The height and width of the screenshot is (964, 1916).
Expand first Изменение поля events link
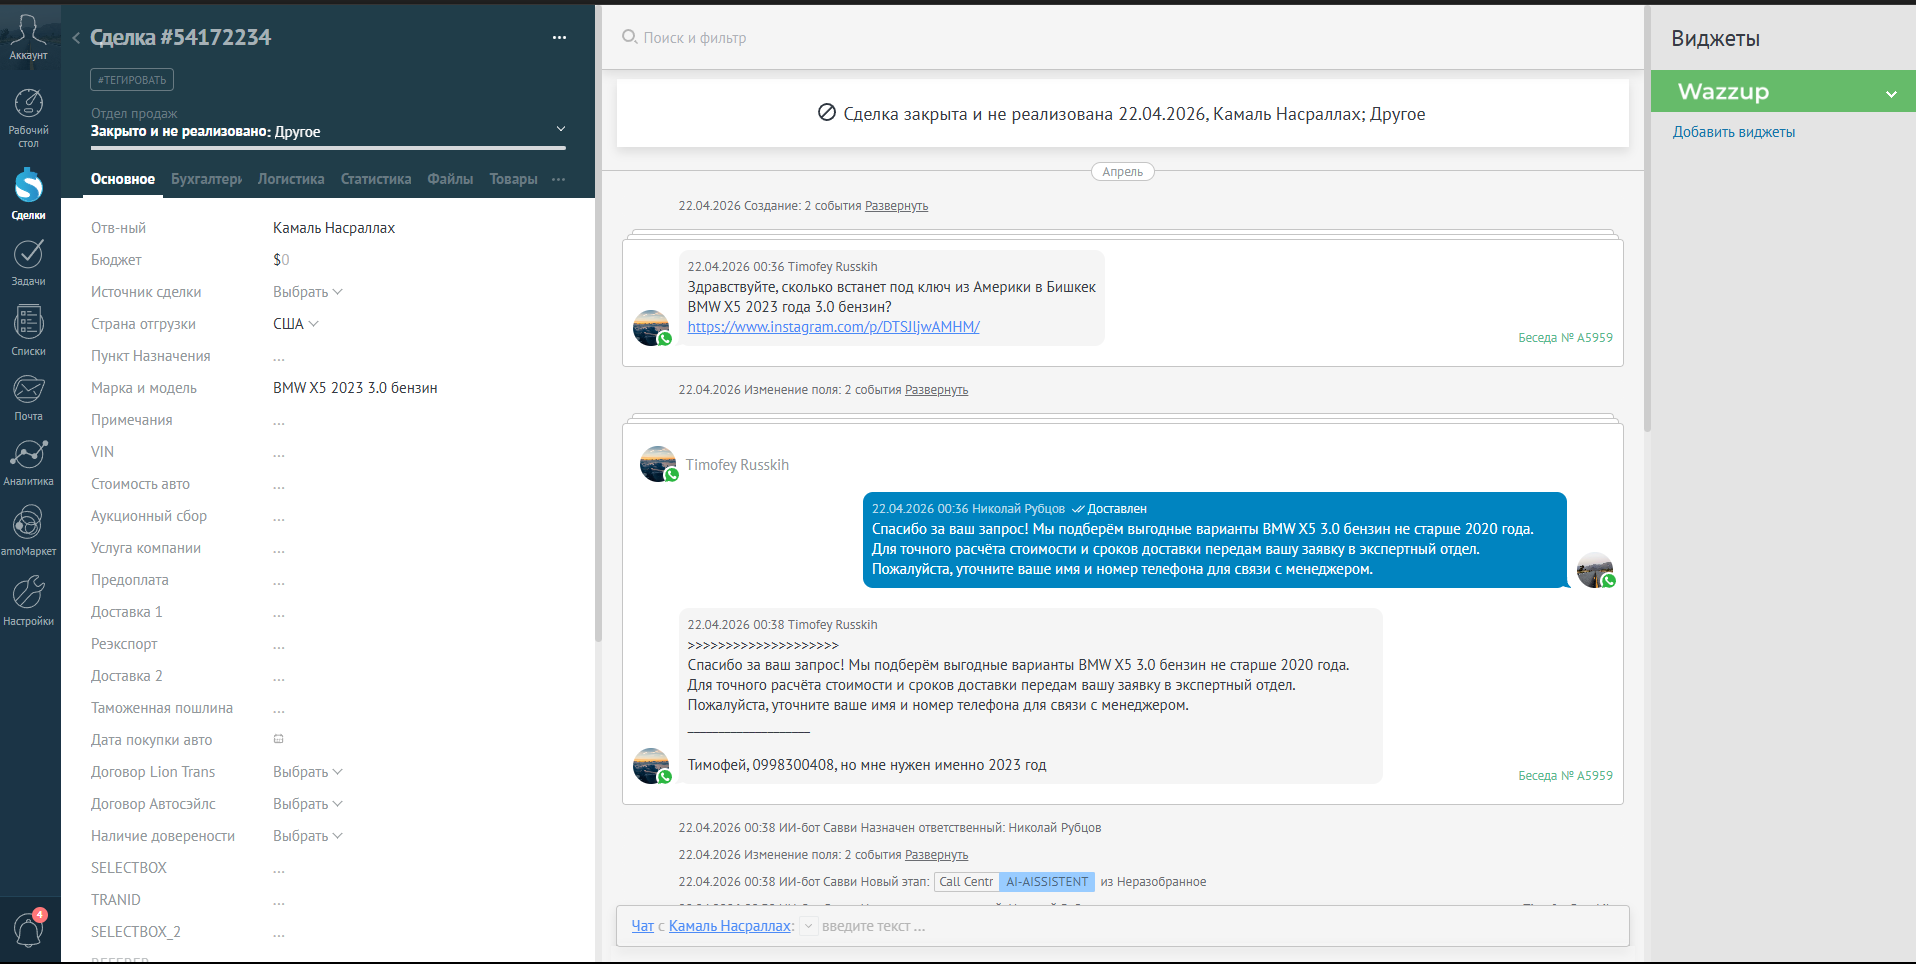936,390
